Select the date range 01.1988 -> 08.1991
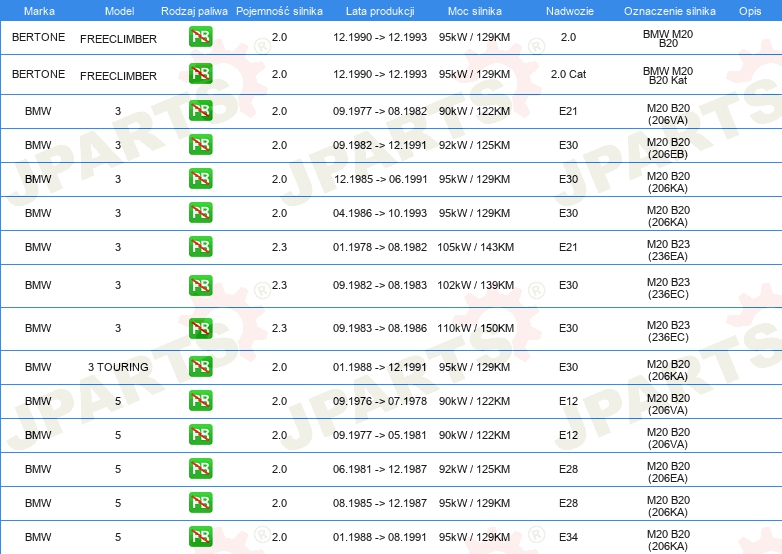782x554 pixels. click(x=380, y=537)
